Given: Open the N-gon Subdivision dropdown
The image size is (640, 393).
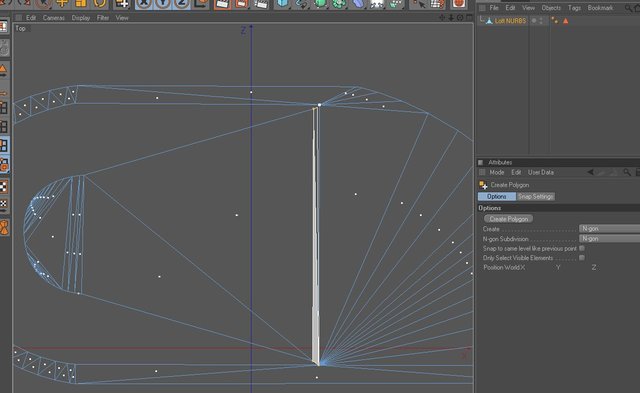Looking at the screenshot, I should (x=609, y=238).
